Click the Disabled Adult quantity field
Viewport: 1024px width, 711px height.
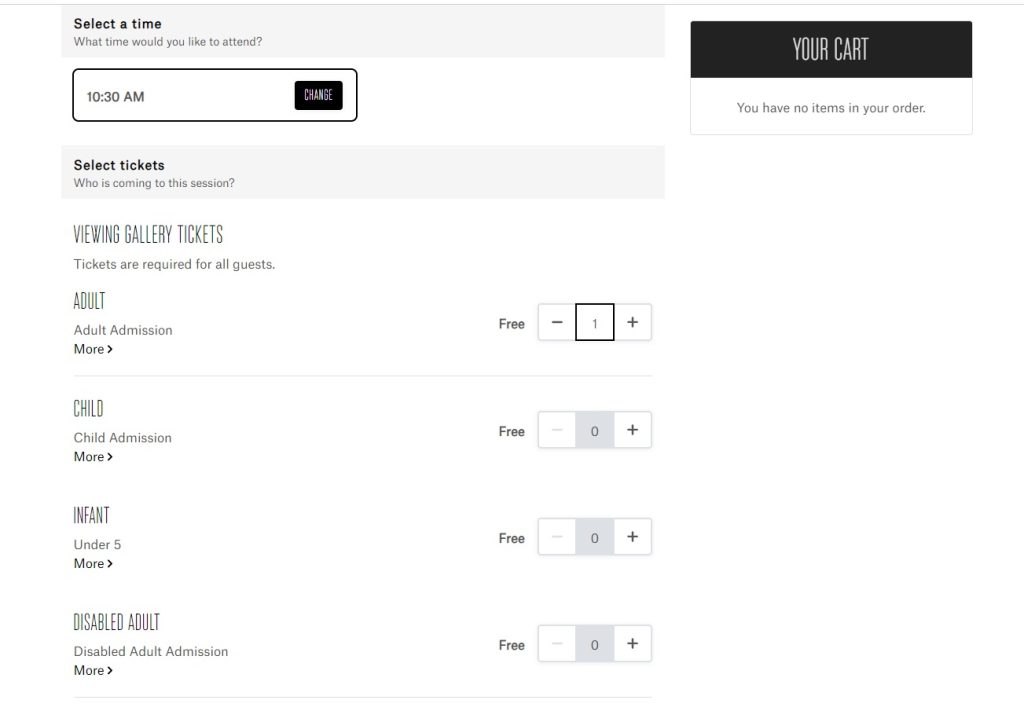tap(595, 645)
